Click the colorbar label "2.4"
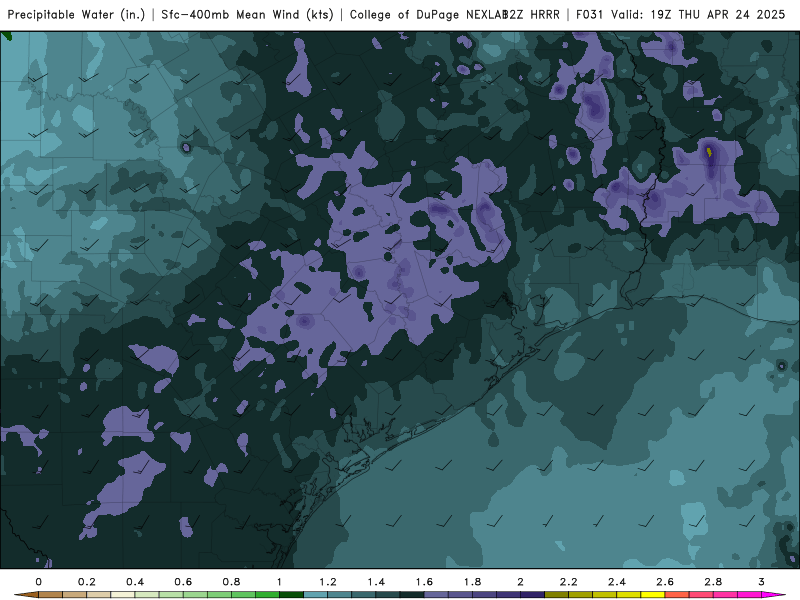This screenshot has height=600, width=800. [x=617, y=582]
